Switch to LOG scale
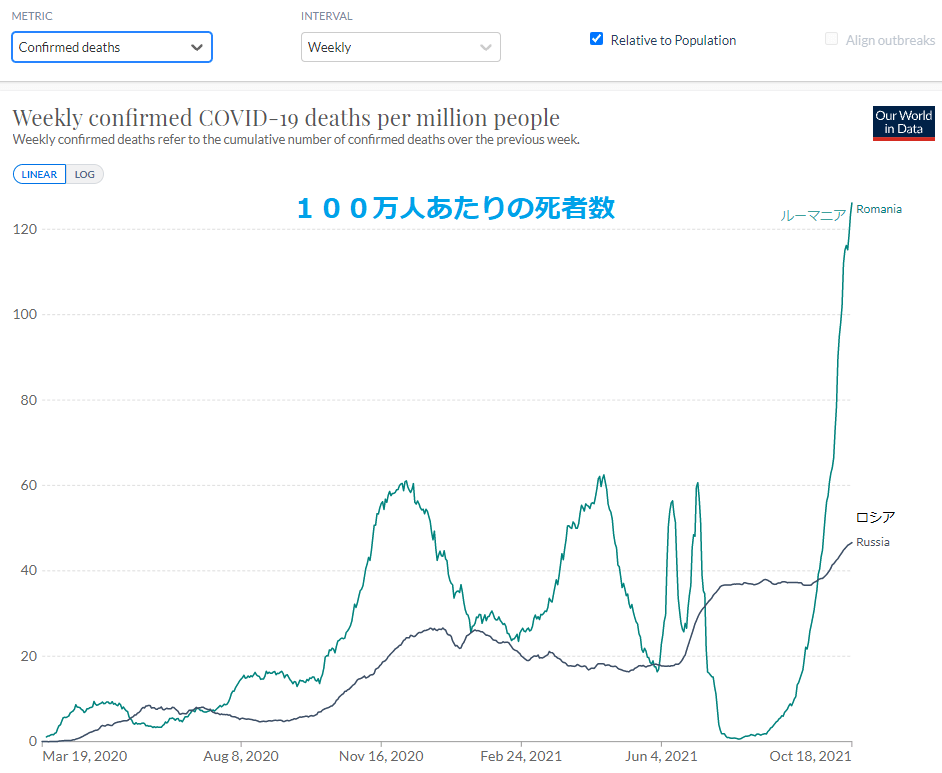The width and height of the screenshot is (942, 773). [85, 174]
